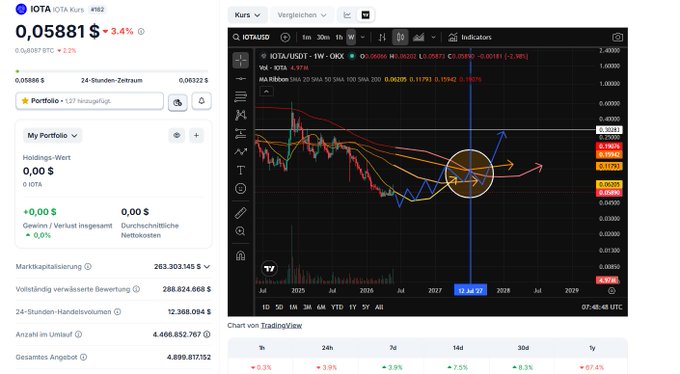Click info icon beside 4.466.852.767 supply

(x=207, y=334)
